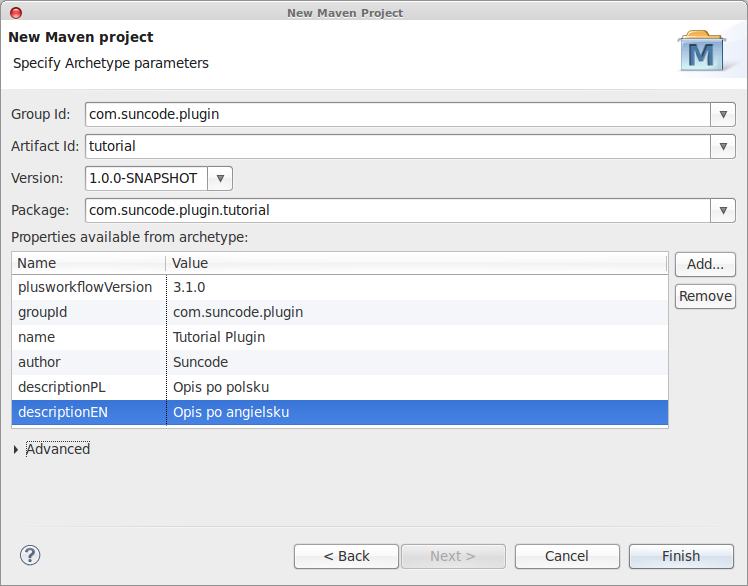Click the Add... property button
This screenshot has height=586, width=748.
(x=705, y=264)
